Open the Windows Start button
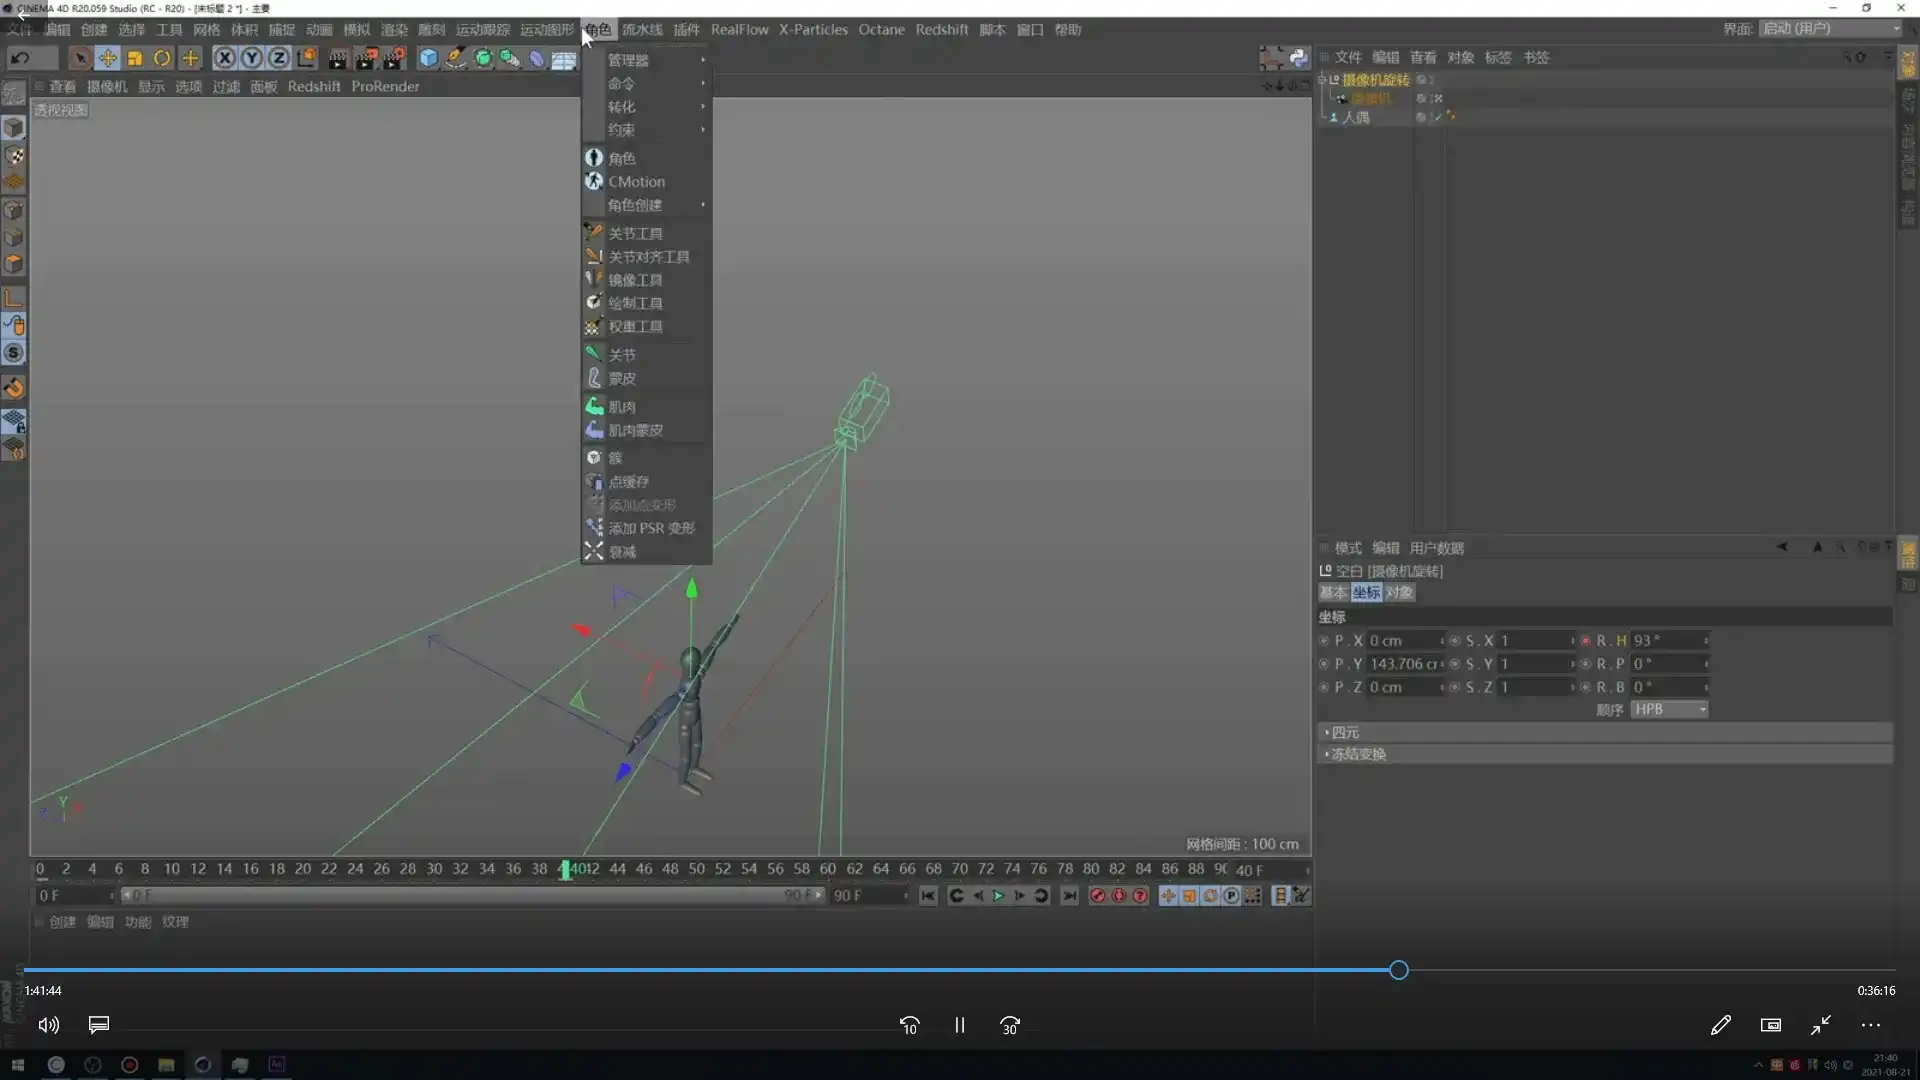Viewport: 1920px width, 1080px height. (x=18, y=1065)
